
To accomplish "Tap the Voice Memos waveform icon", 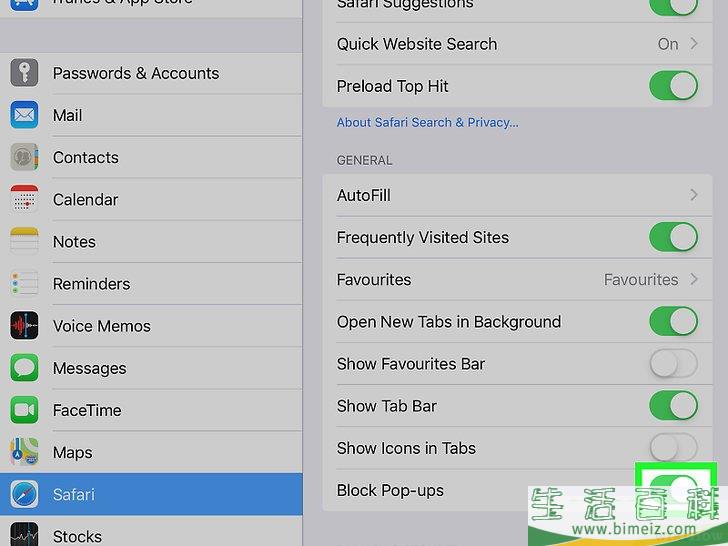I will 24,325.
